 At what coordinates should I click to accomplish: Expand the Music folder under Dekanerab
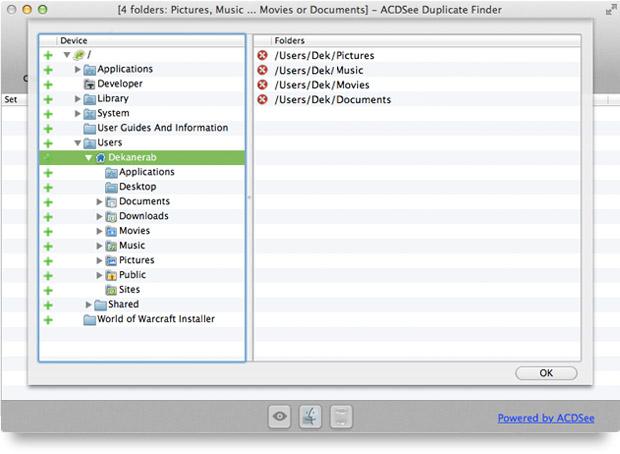pos(99,246)
